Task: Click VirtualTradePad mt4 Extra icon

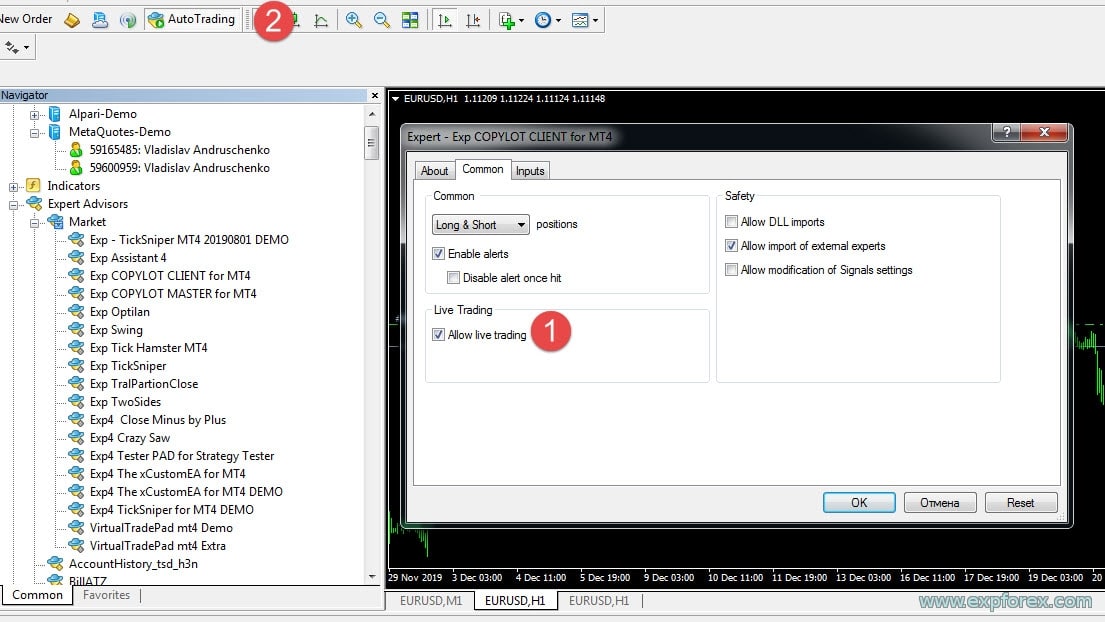Action: 76,545
